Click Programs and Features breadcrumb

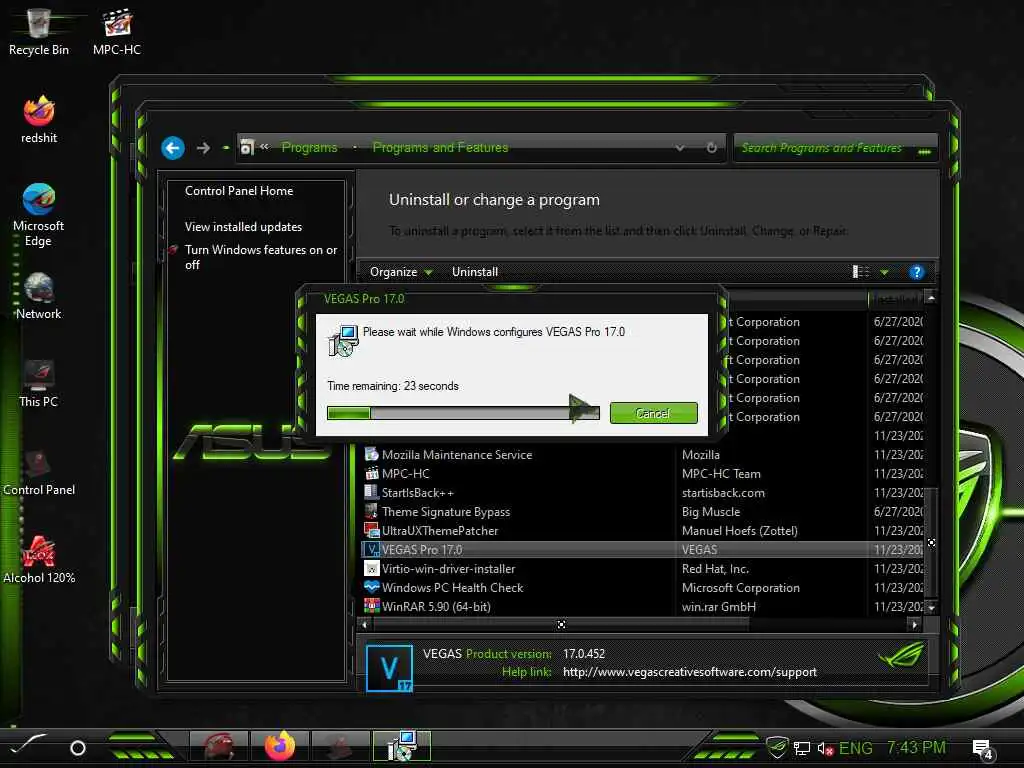pos(440,148)
